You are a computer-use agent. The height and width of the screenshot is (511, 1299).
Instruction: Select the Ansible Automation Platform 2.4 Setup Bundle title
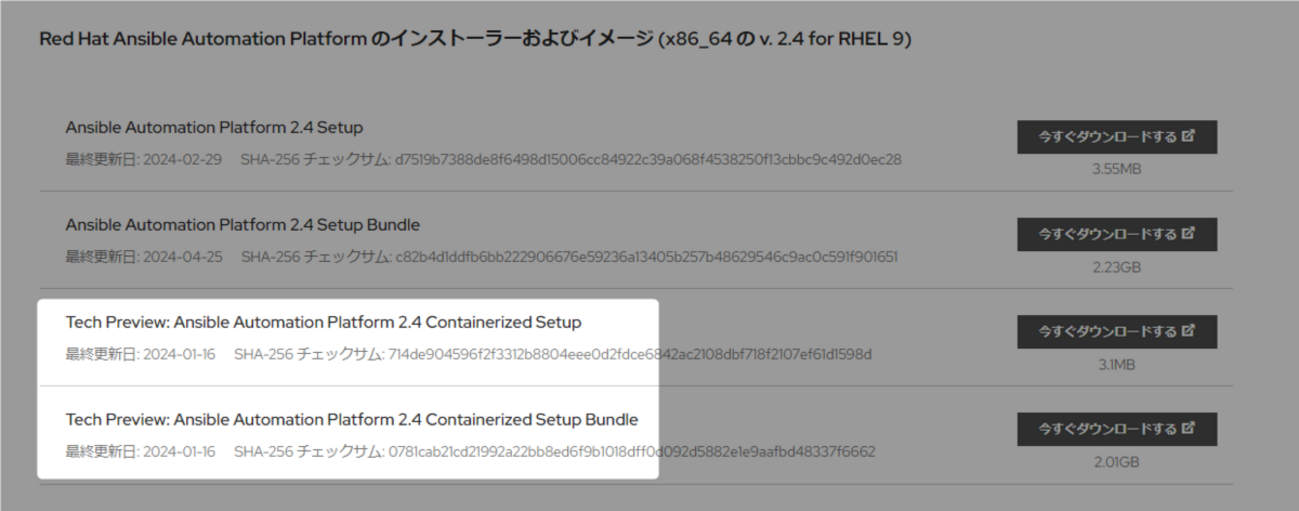point(242,225)
